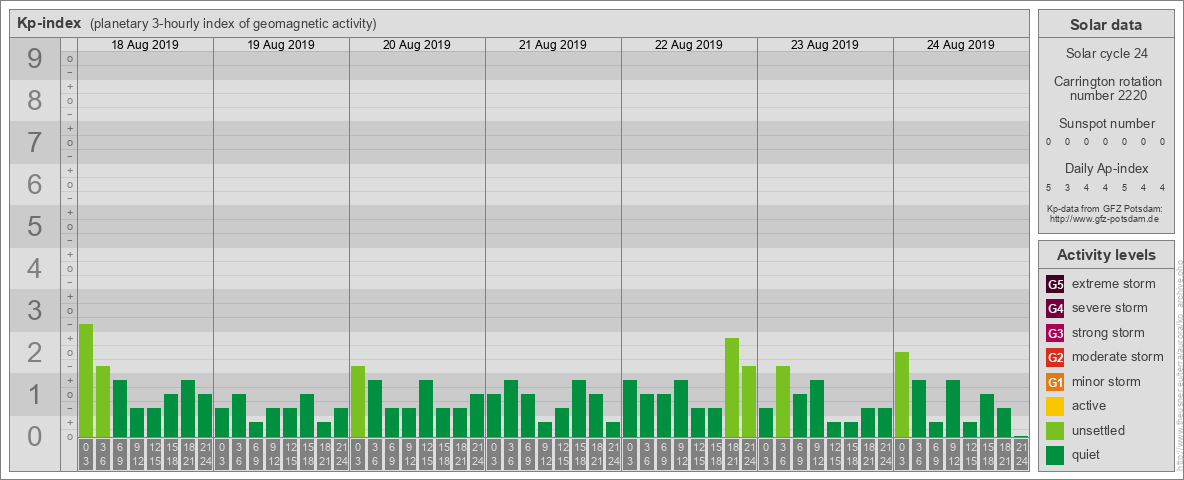
Task: Click the unsettled 0-3 bar on 20 Aug
Action: pos(357,402)
